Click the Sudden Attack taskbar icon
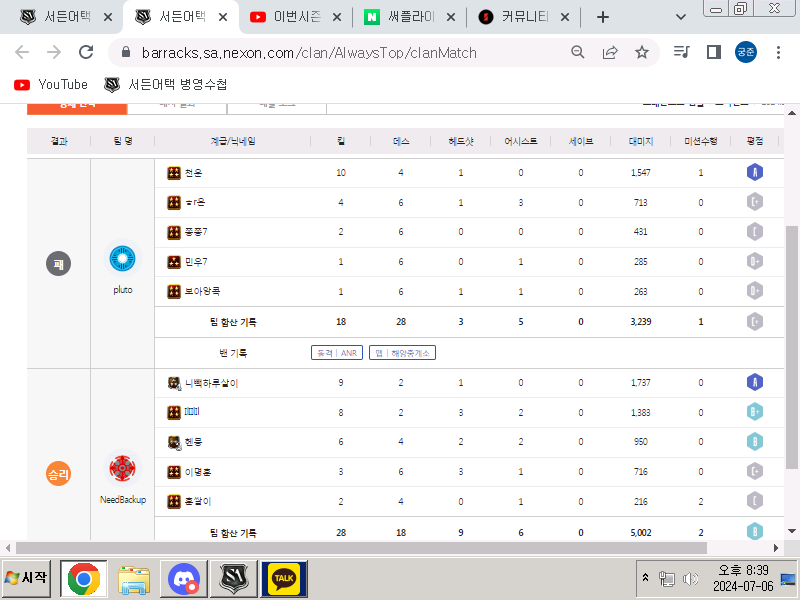The width and height of the screenshot is (800, 600). (x=233, y=578)
